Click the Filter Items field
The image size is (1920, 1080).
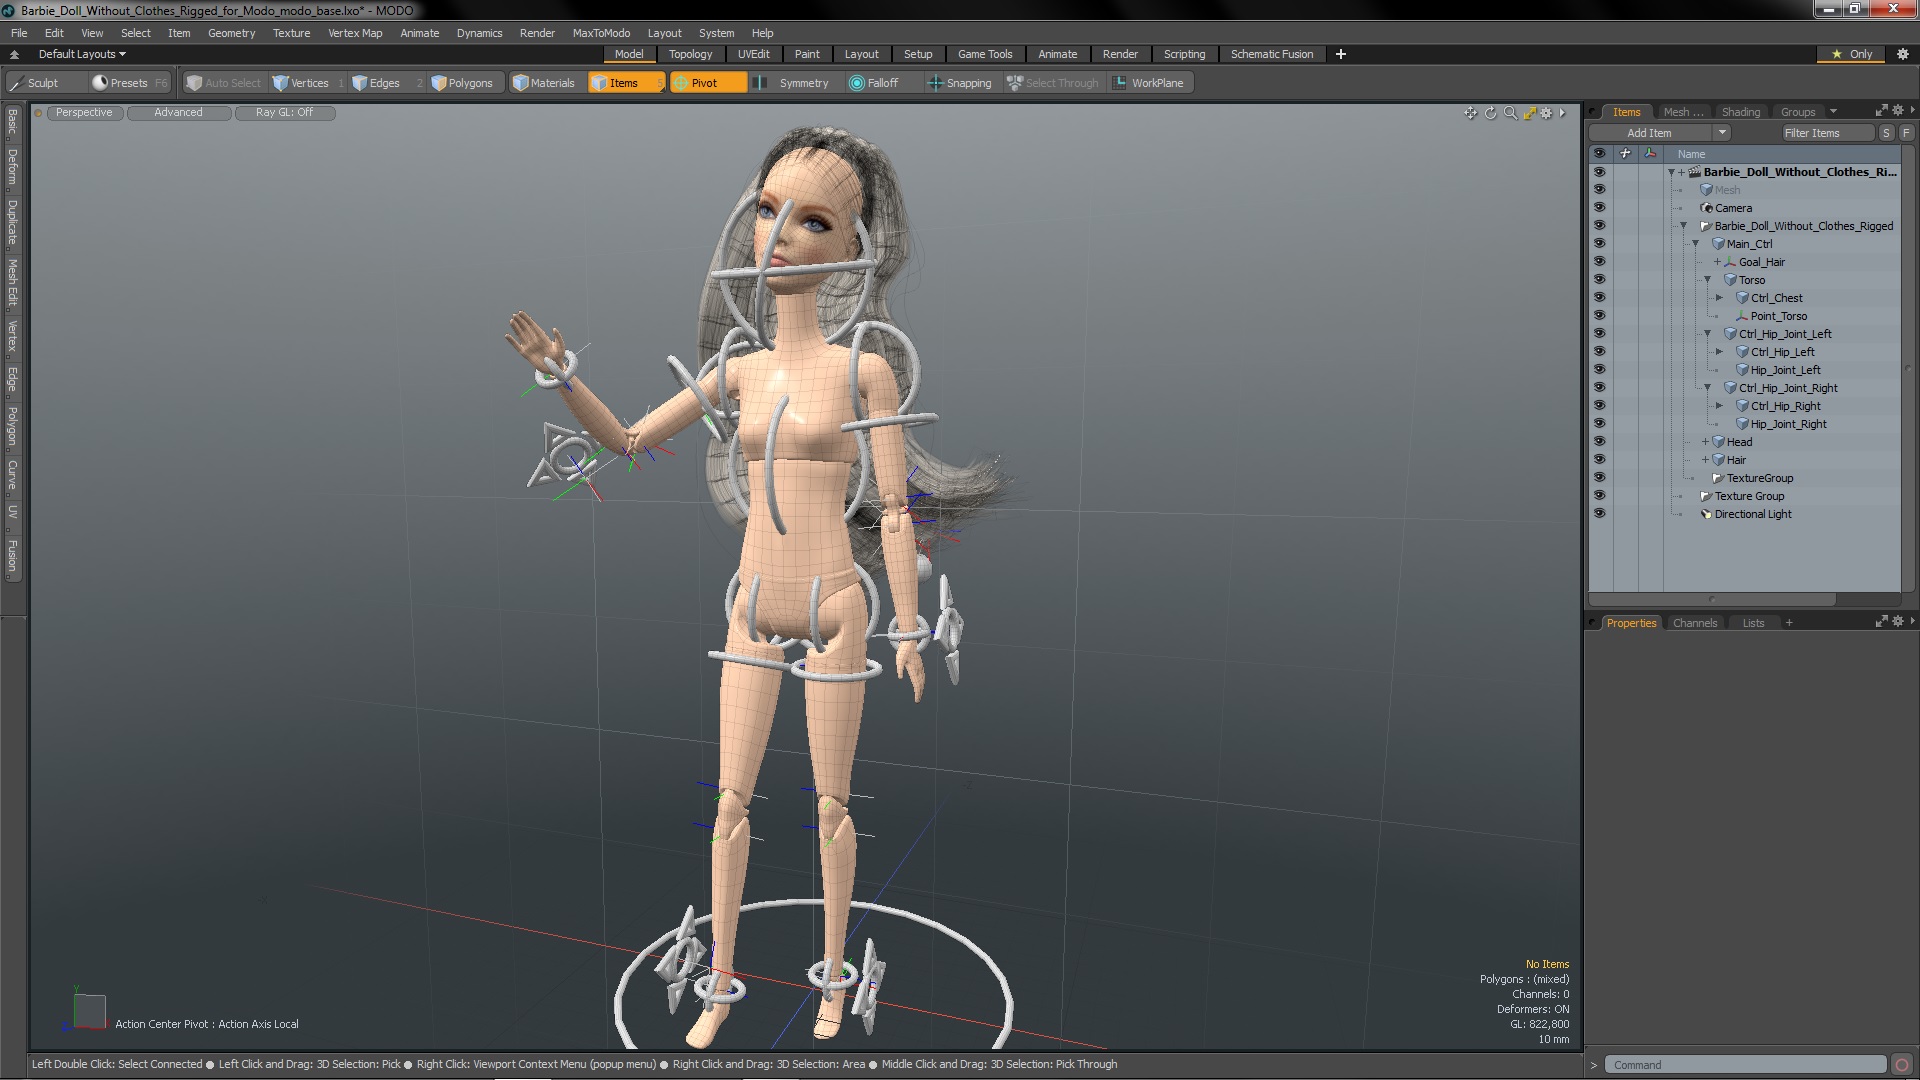tap(1826, 133)
